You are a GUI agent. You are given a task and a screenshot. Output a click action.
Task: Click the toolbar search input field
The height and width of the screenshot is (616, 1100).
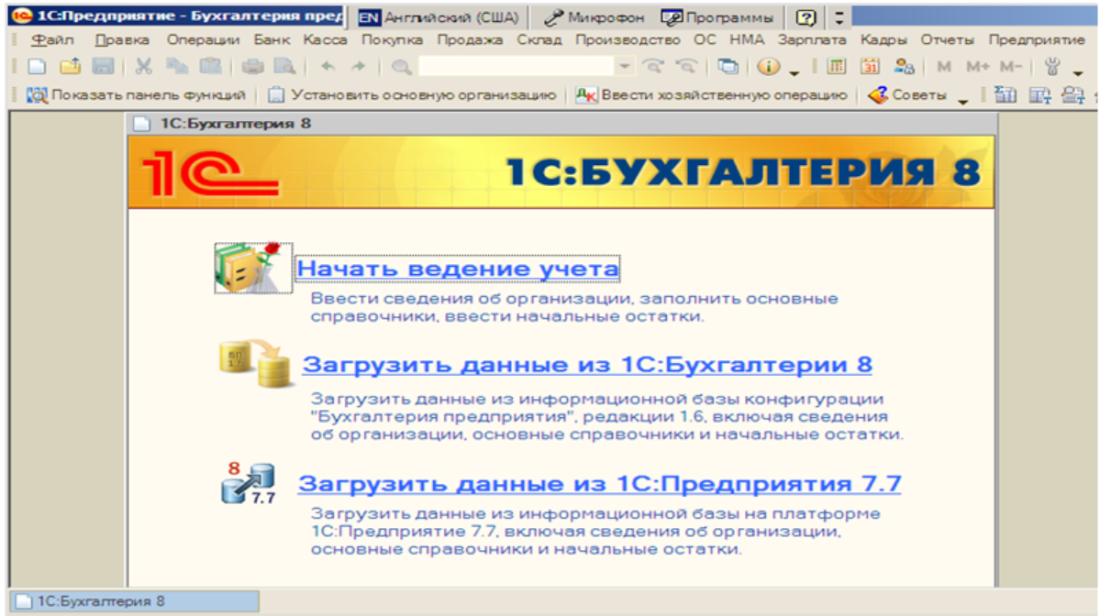516,67
